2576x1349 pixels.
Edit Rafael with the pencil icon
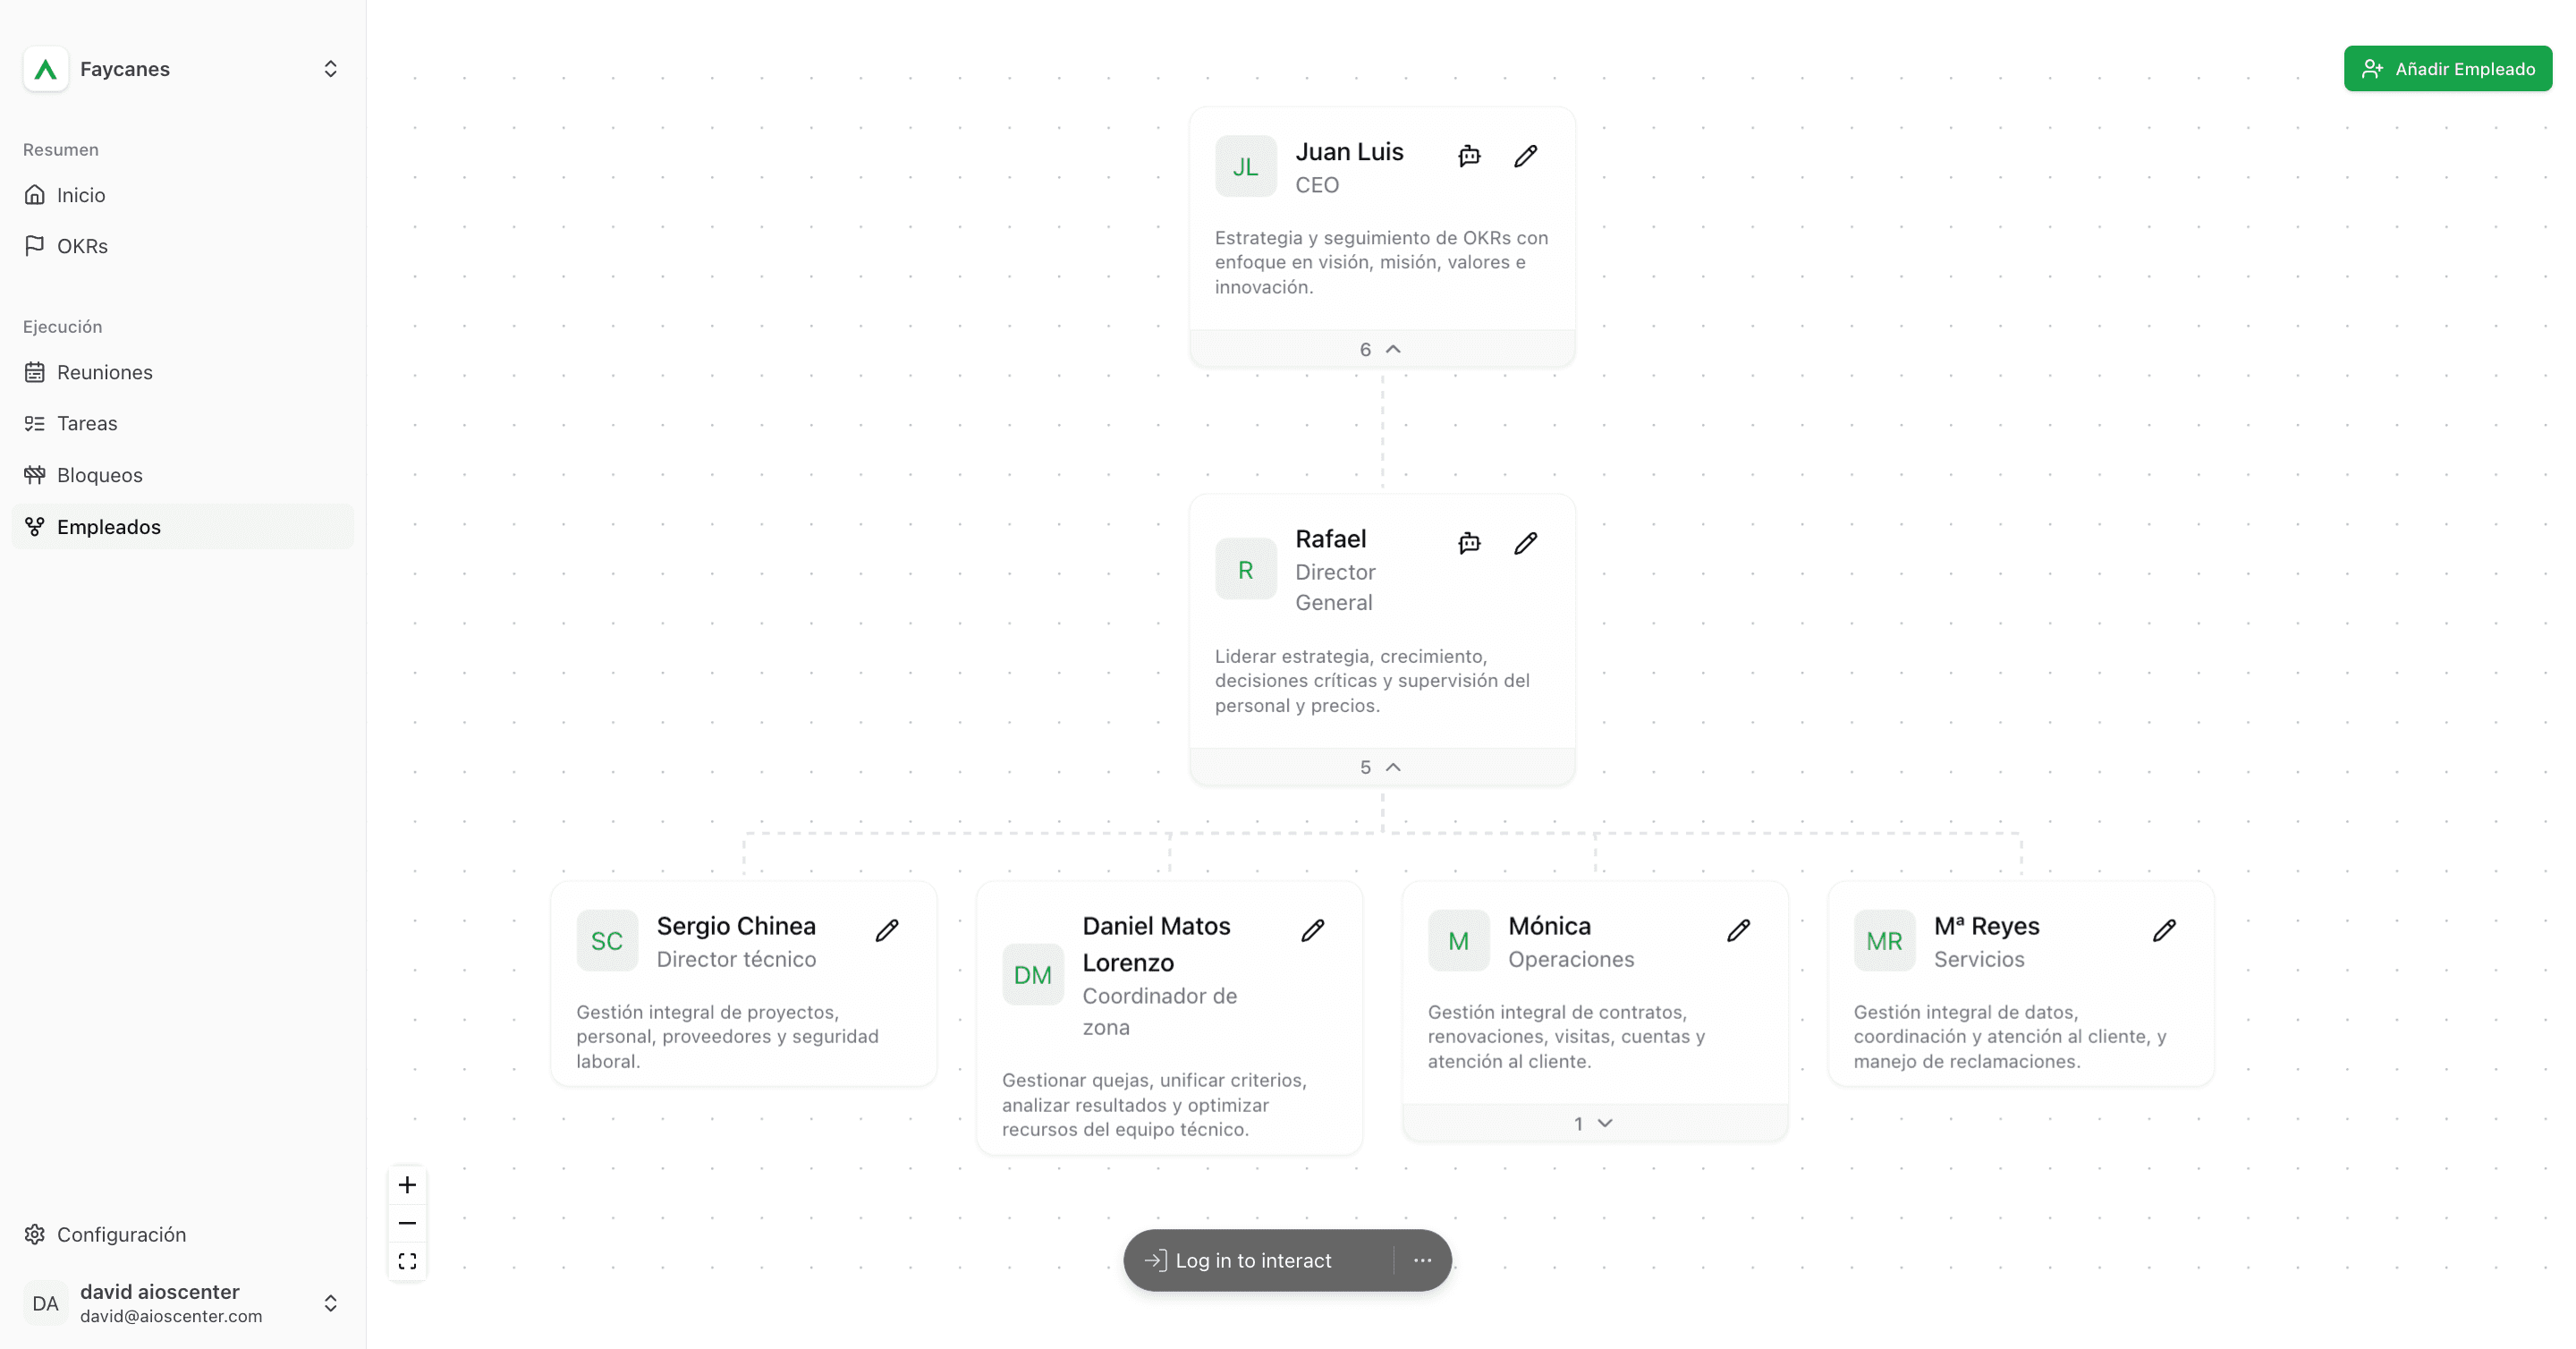tap(1525, 543)
